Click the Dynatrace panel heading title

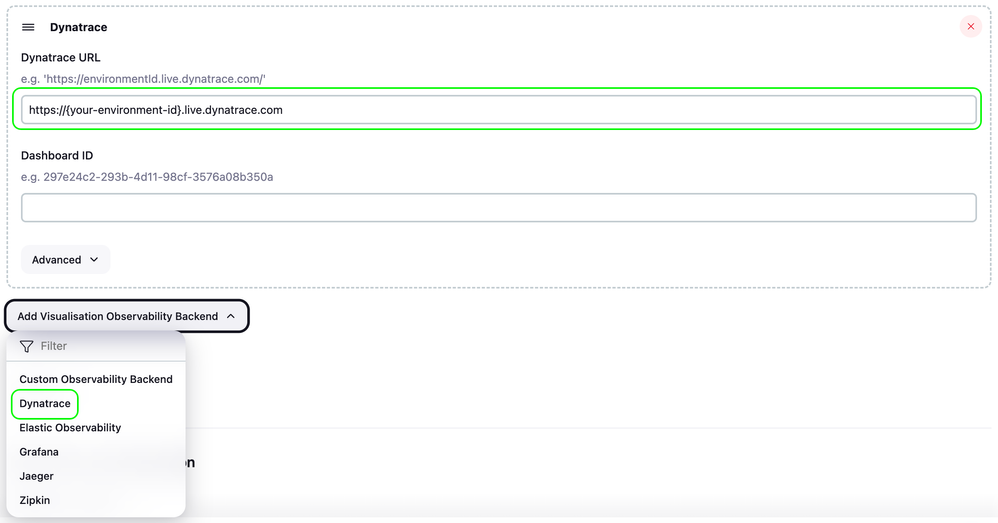coord(78,27)
